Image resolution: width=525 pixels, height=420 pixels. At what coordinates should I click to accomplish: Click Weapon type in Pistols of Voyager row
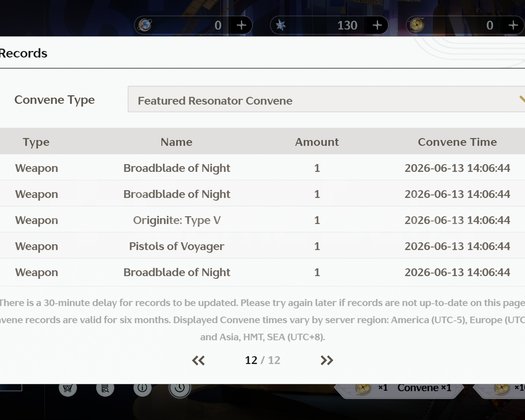36,246
